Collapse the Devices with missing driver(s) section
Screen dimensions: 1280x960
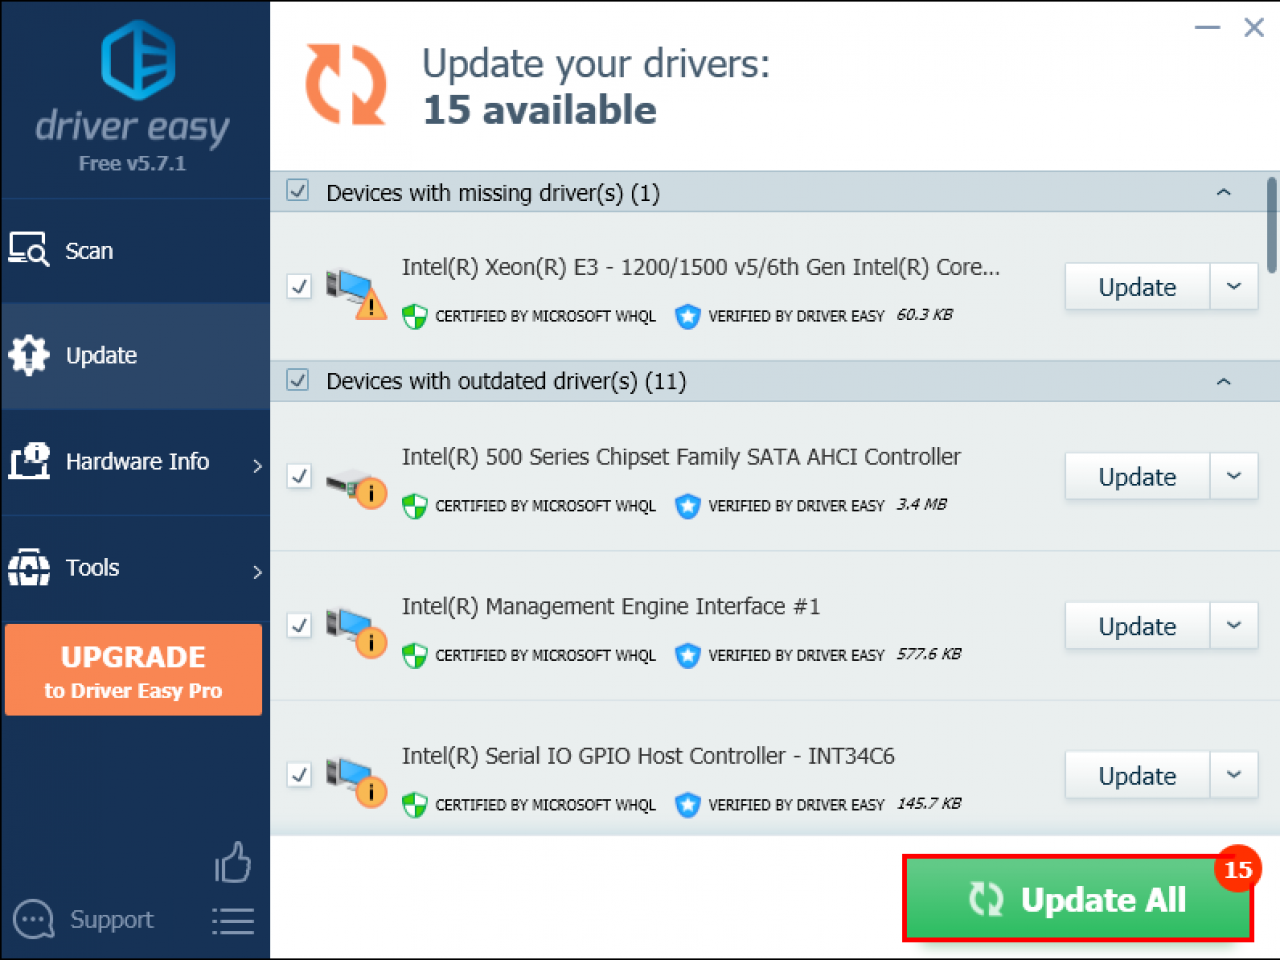tap(1223, 191)
